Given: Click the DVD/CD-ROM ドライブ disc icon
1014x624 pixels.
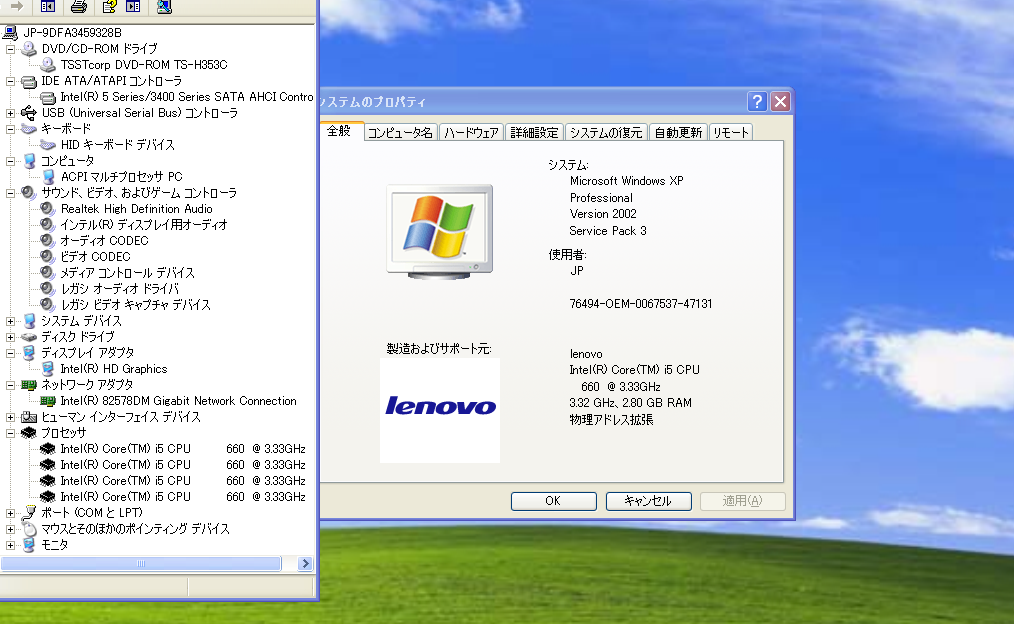Looking at the screenshot, I should pyautogui.click(x=28, y=48).
